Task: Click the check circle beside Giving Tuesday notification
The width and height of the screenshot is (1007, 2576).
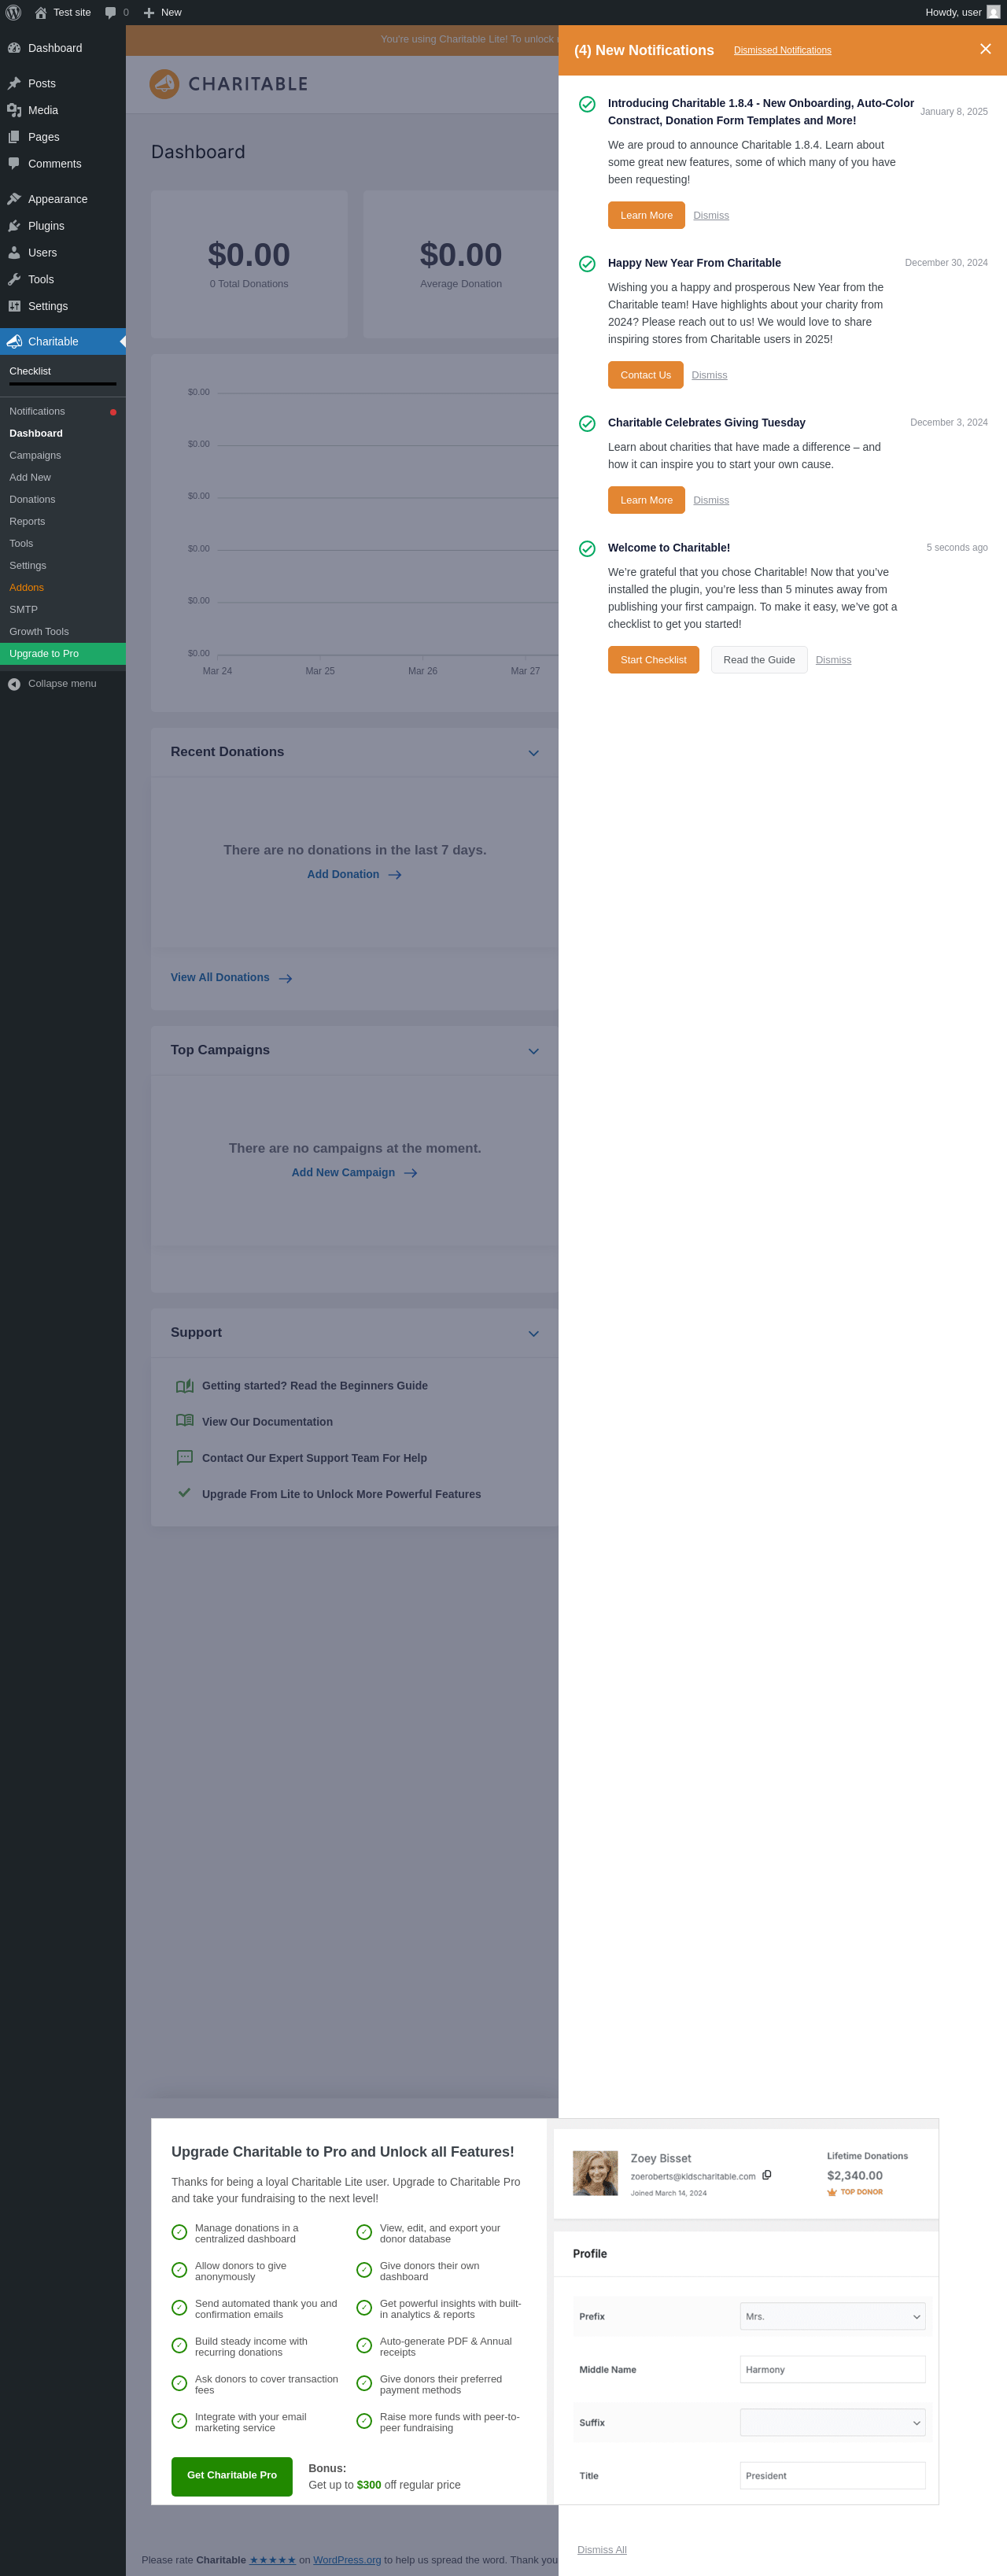Action: tap(587, 423)
